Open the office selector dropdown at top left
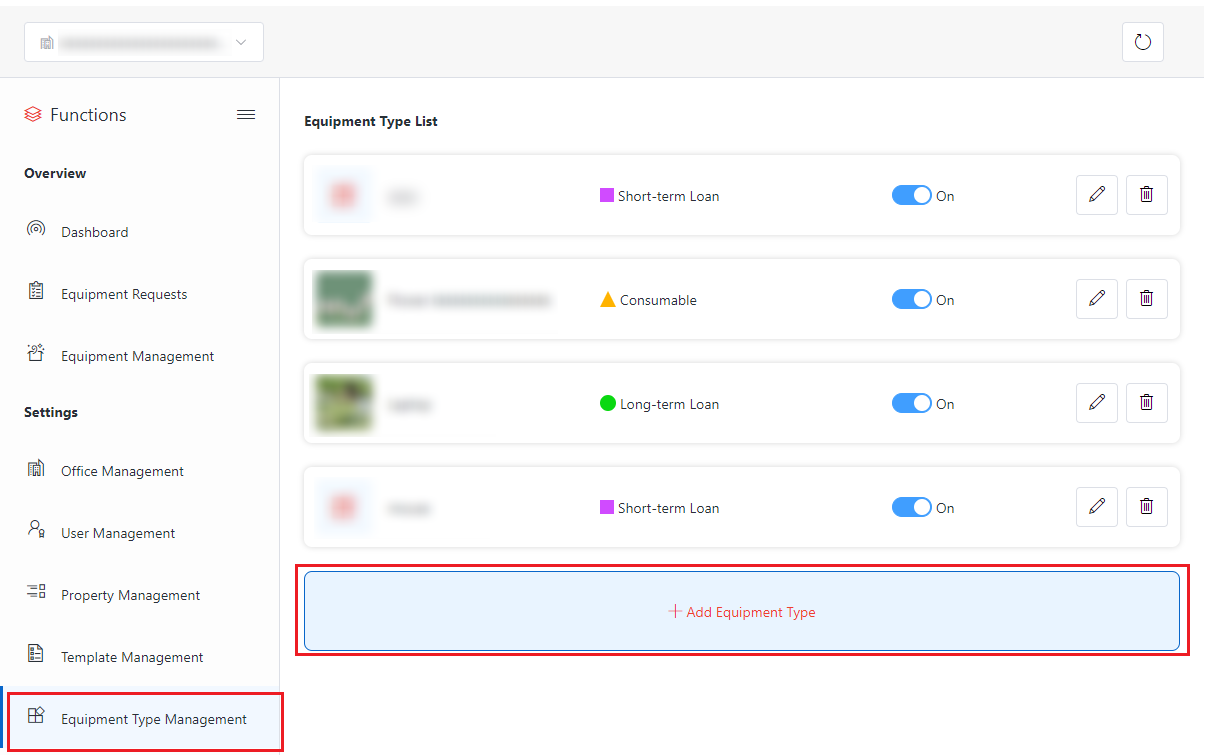Image resolution: width=1214 pixels, height=755 pixels. (x=143, y=42)
